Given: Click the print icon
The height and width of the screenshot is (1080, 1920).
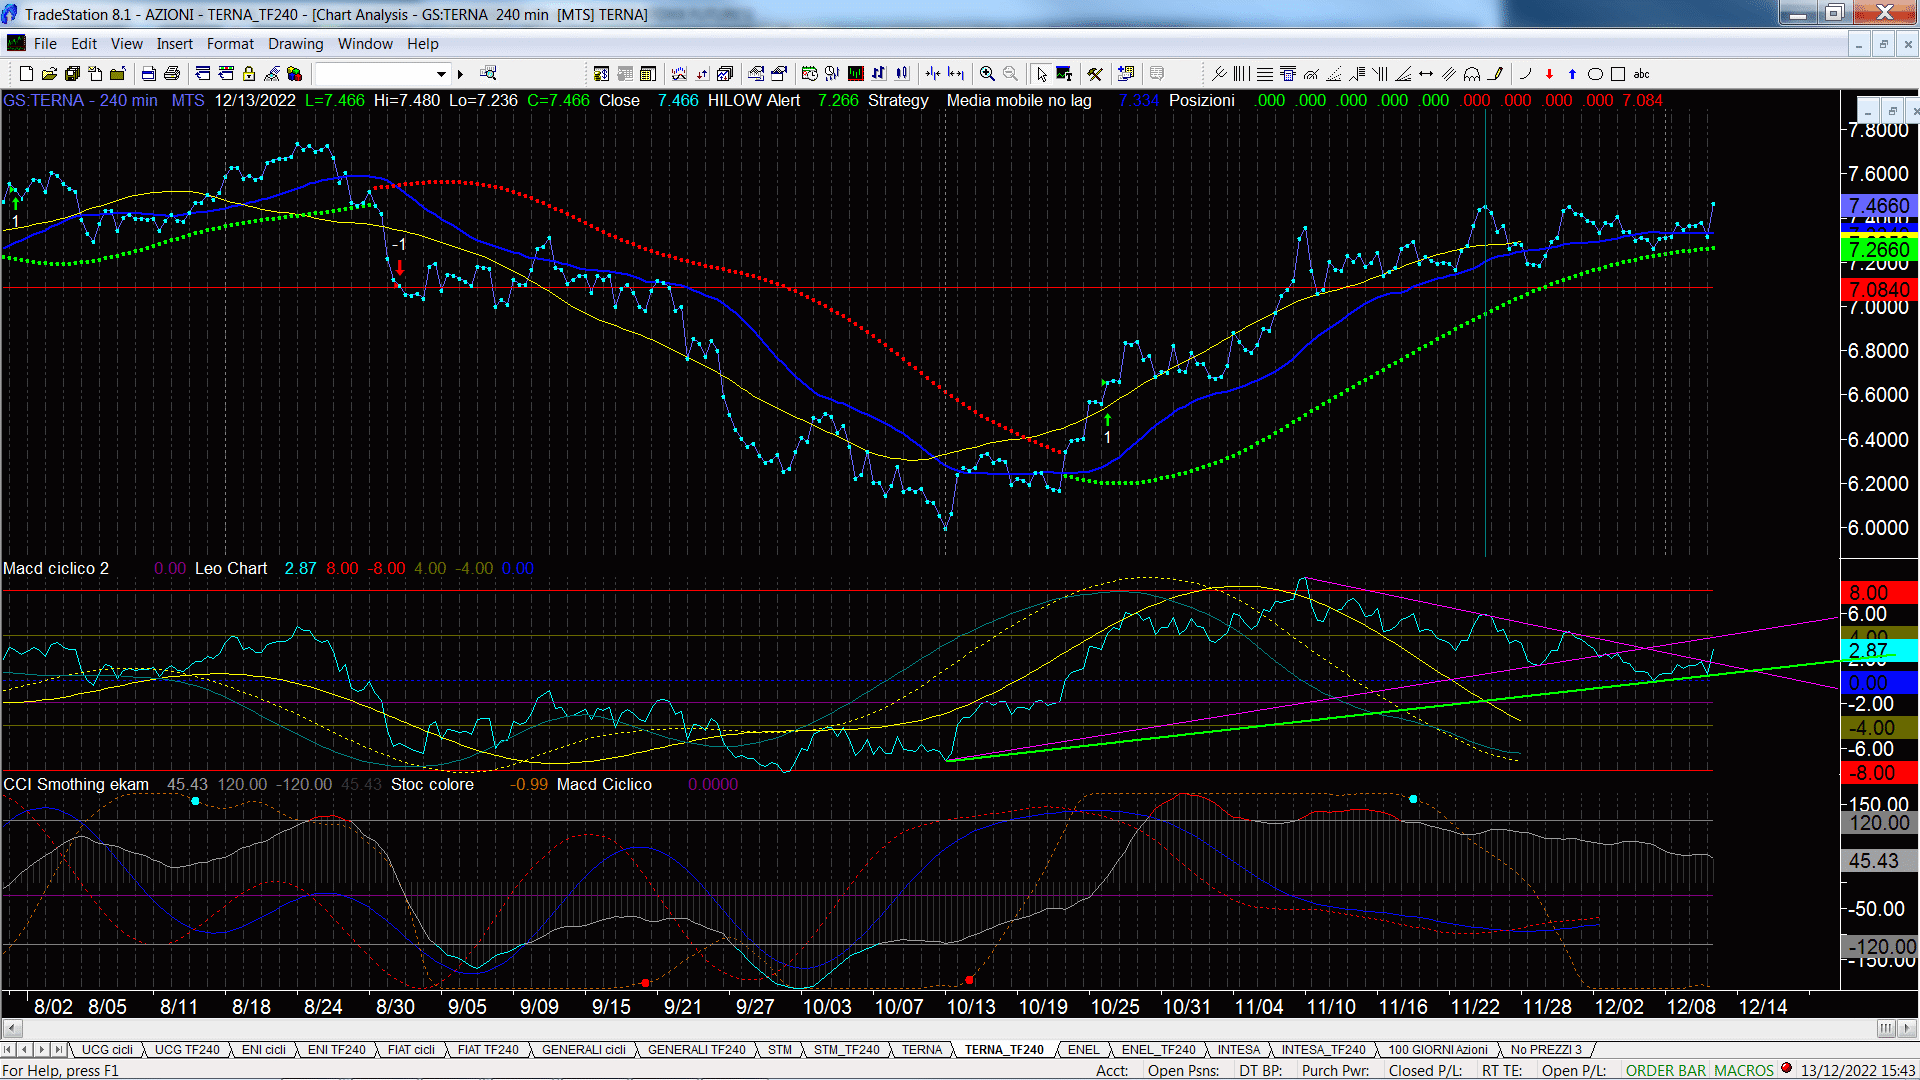Looking at the screenshot, I should [172, 74].
